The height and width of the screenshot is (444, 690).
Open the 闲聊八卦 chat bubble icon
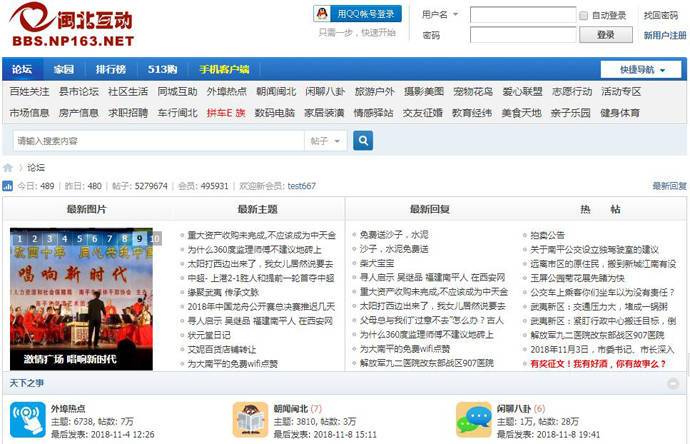pos(472,418)
